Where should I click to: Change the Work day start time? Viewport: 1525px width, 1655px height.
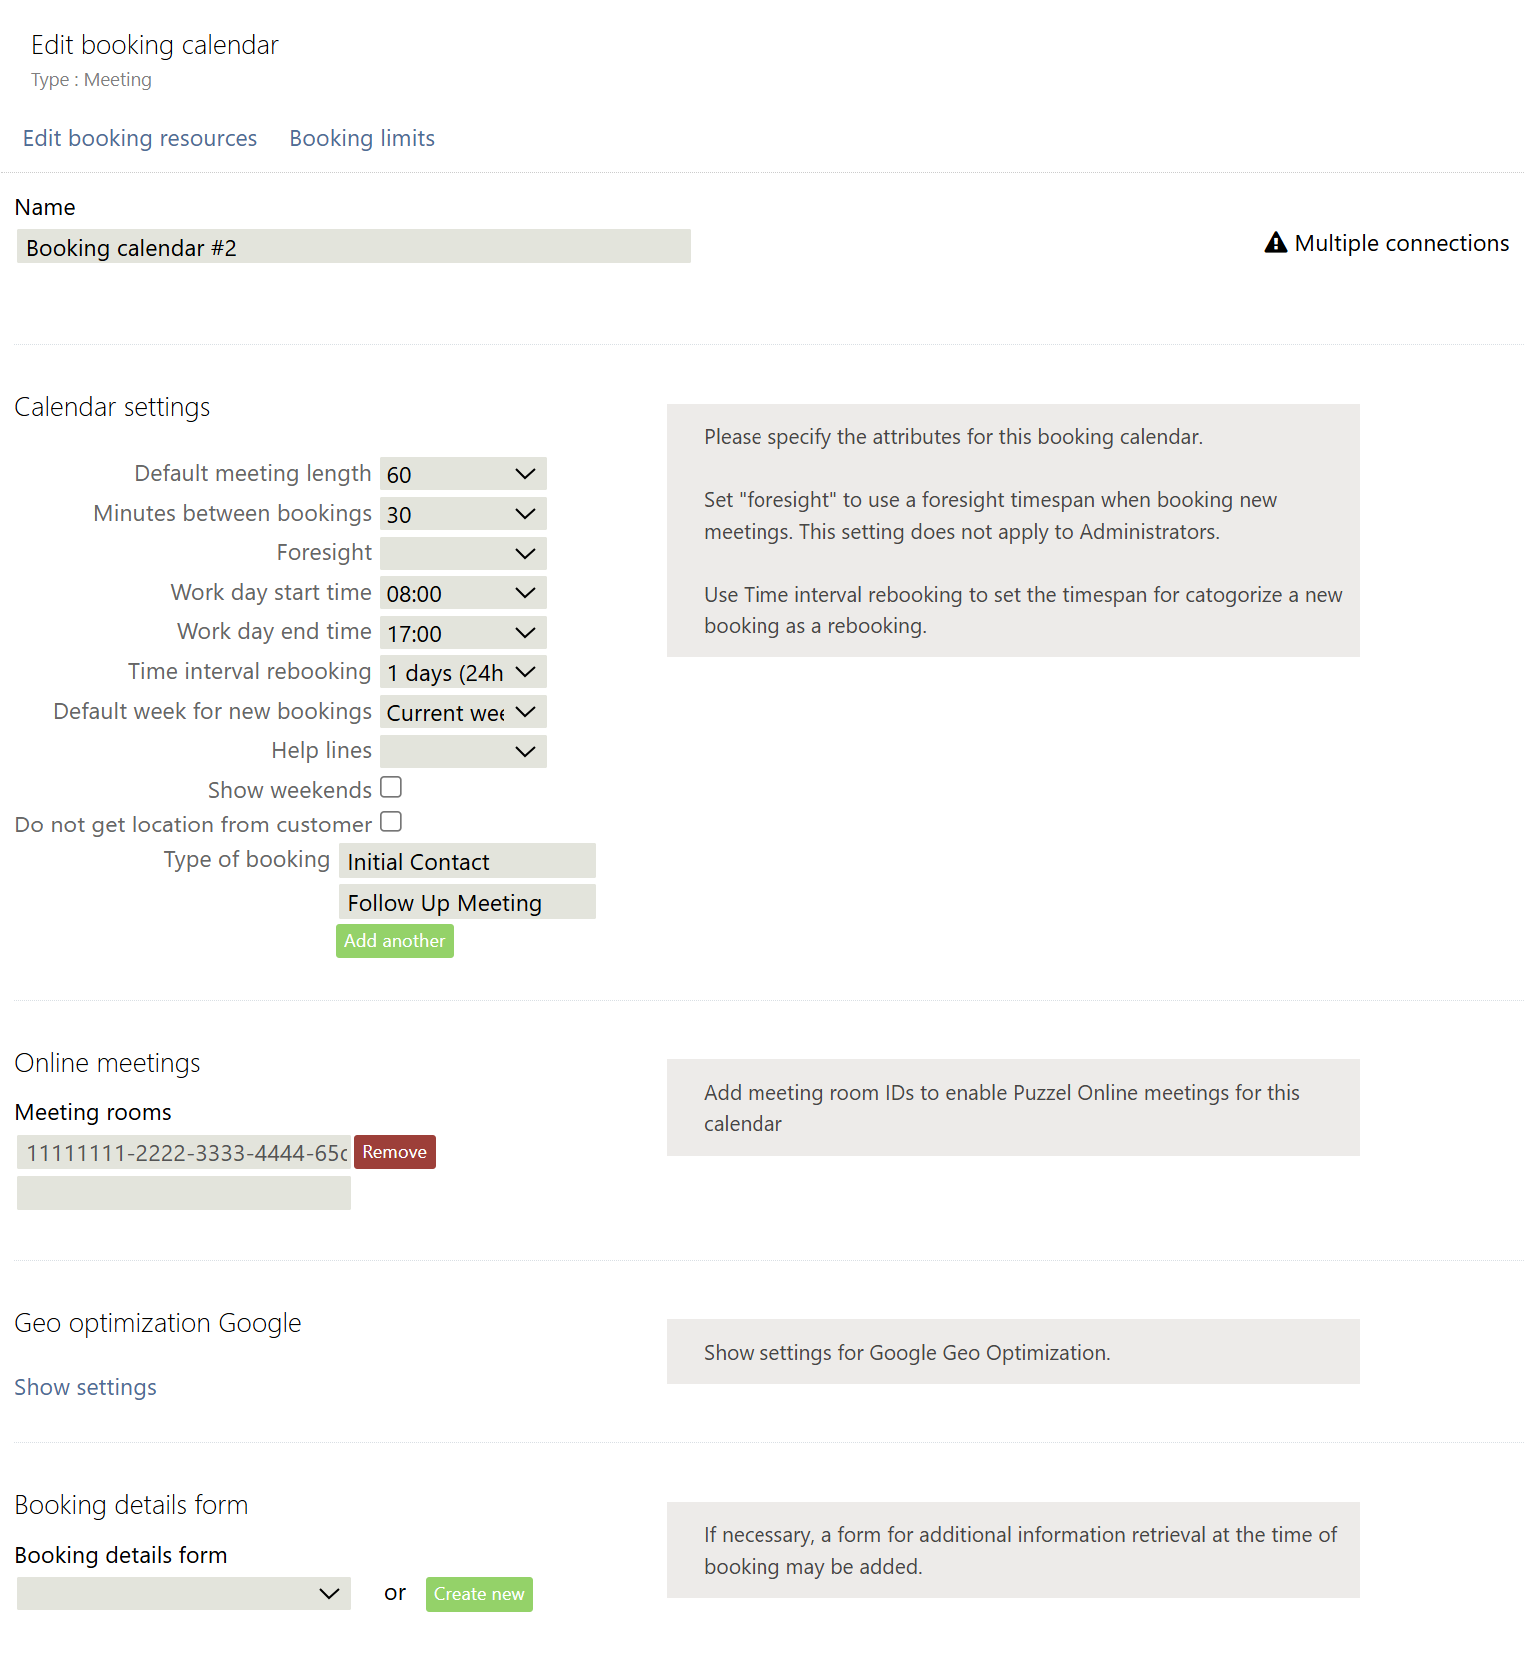[463, 593]
